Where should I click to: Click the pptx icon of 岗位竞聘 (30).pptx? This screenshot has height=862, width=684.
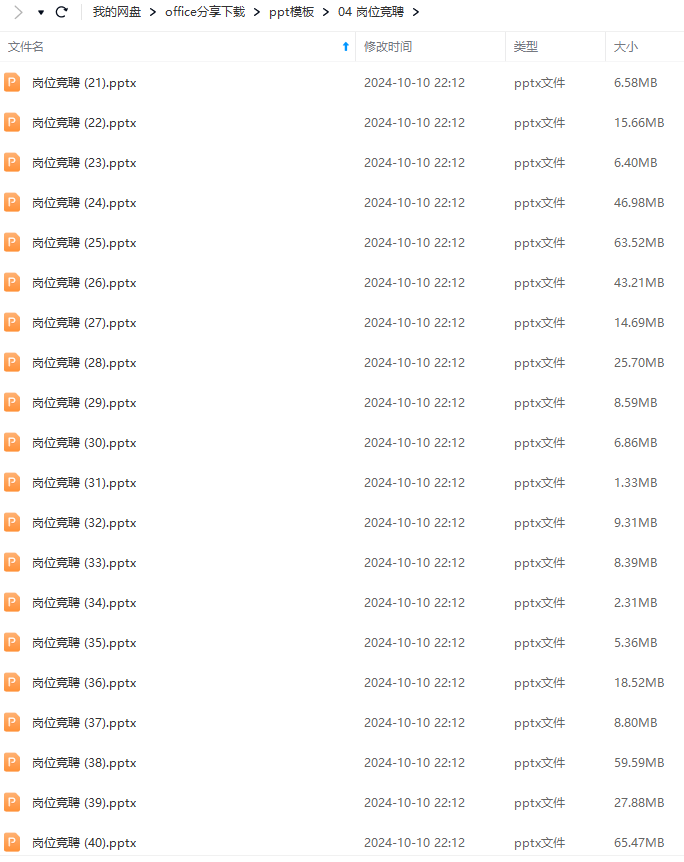tap(12, 443)
